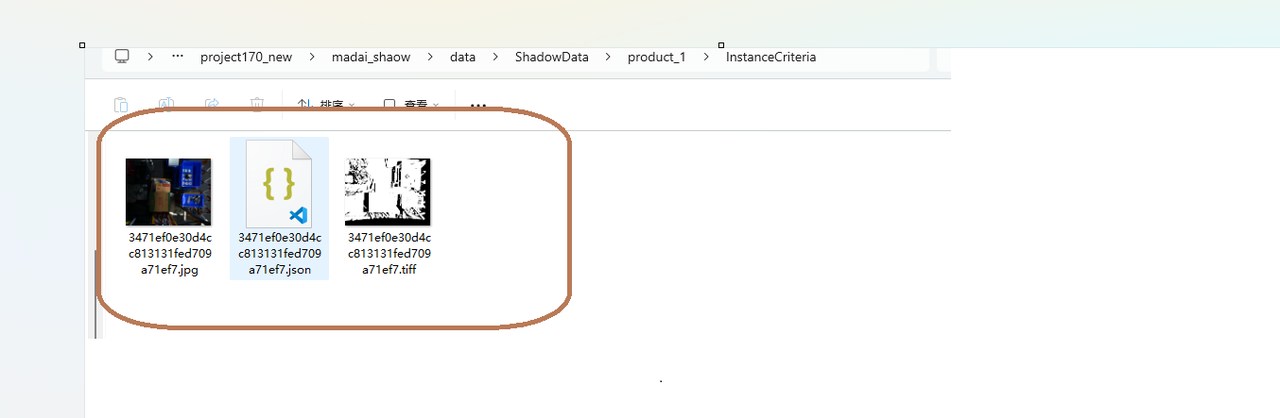The width and height of the screenshot is (1280, 418).
Task: Show hidden breadcrumb folders via ellipsis
Action: [x=178, y=57]
